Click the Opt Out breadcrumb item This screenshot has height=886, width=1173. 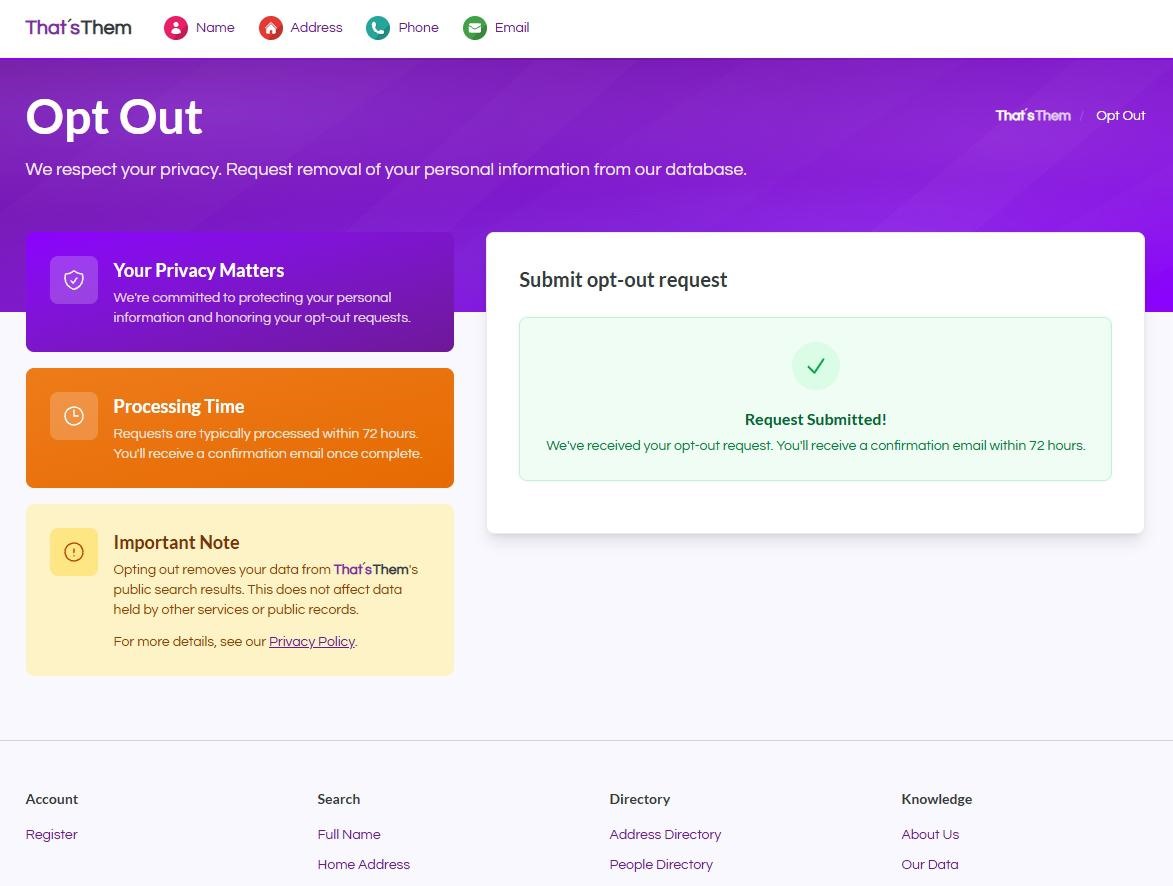[1120, 115]
